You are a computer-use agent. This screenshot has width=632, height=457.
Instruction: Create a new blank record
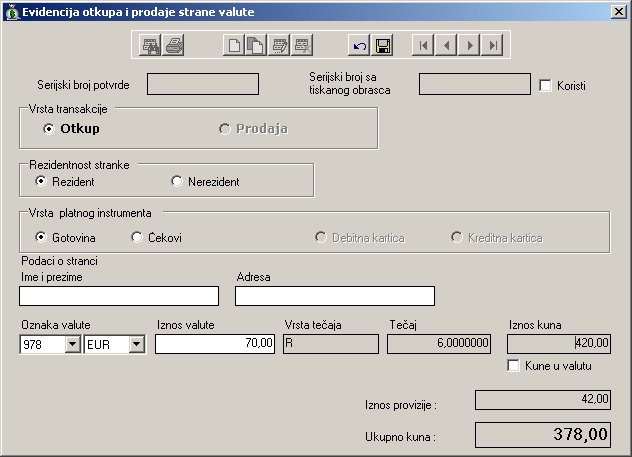(233, 45)
